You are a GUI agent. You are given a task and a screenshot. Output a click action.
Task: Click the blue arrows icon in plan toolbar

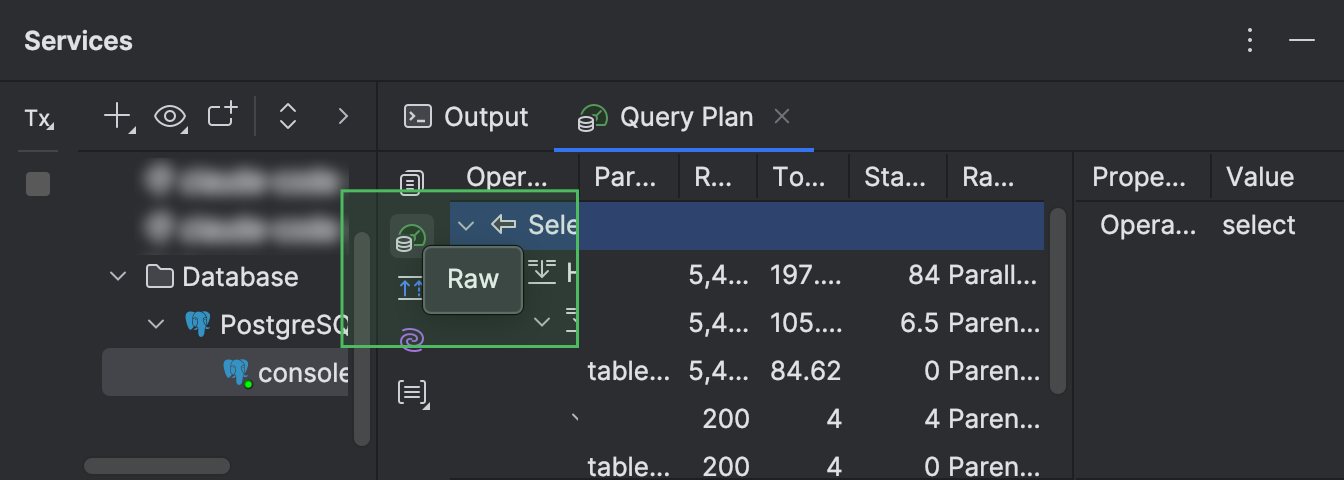click(411, 289)
